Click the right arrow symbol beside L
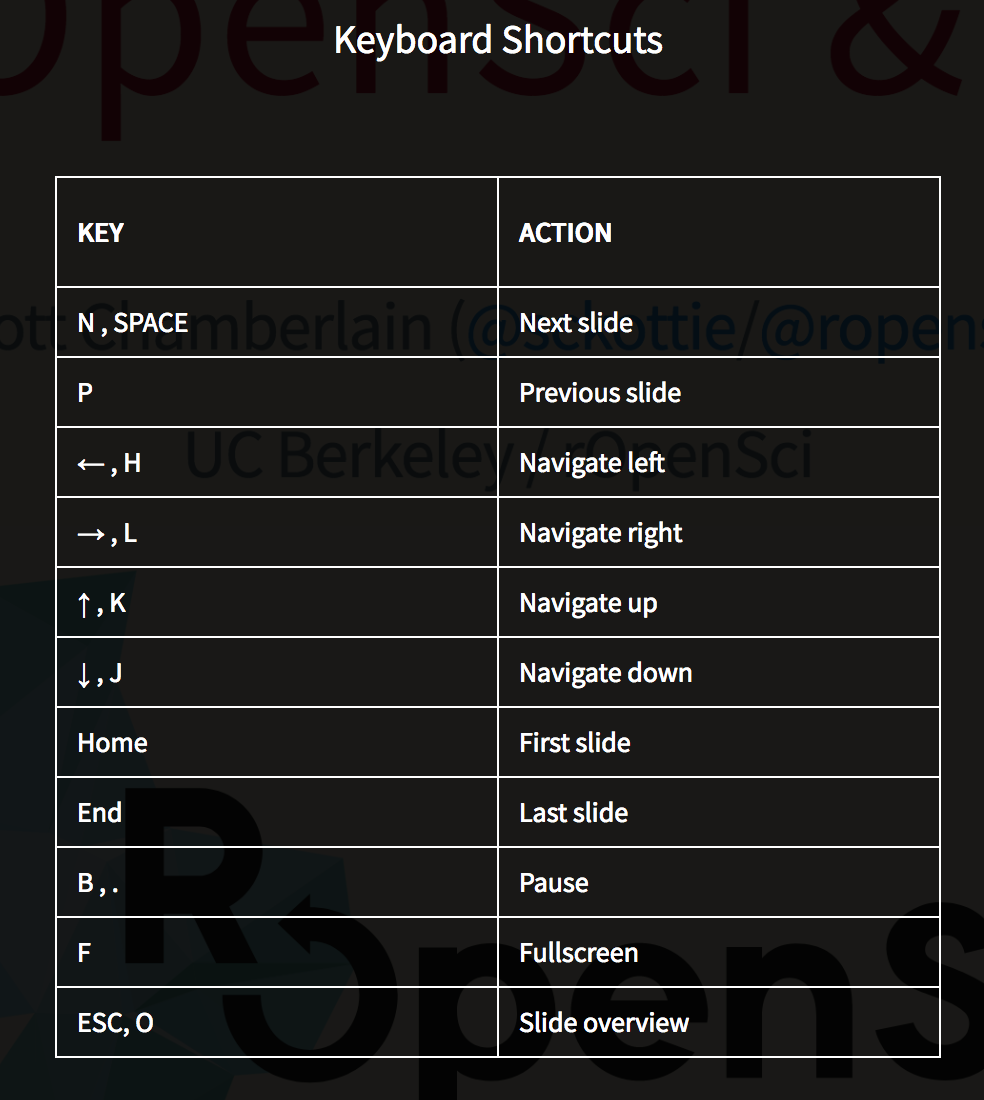984x1100 pixels. pyautogui.click(x=90, y=534)
